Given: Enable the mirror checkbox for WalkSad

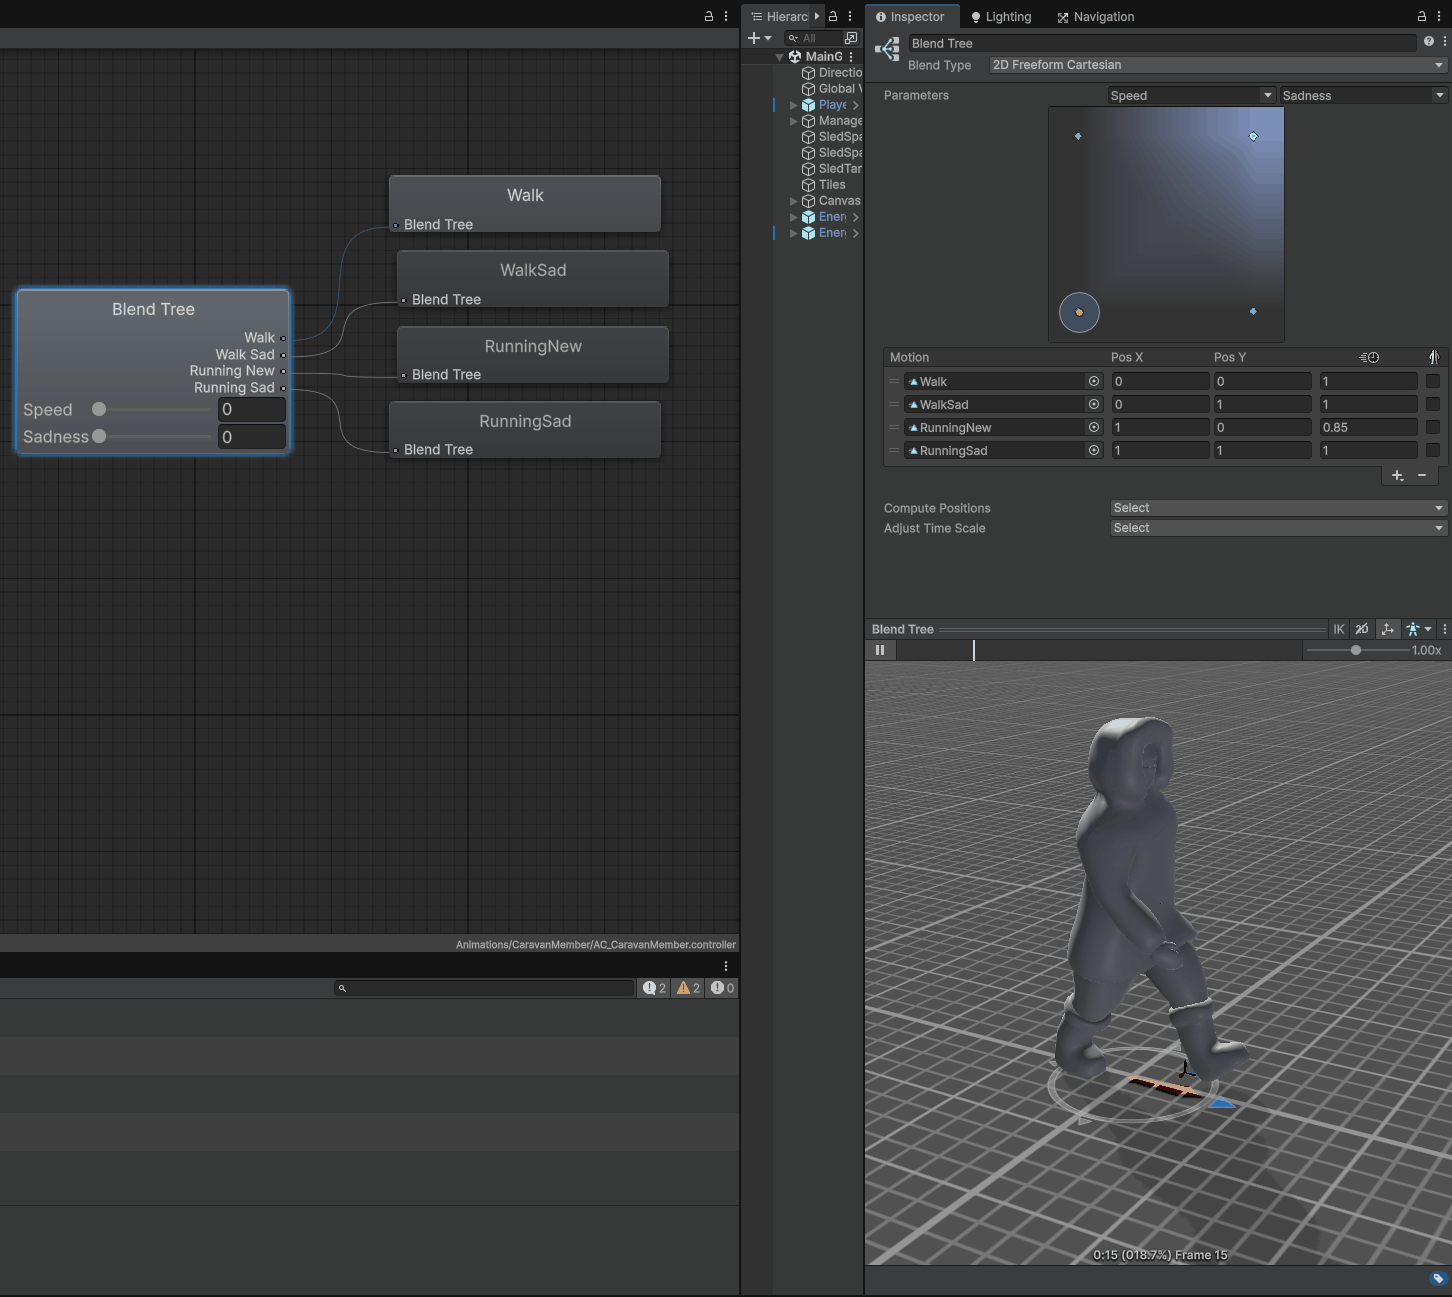Looking at the screenshot, I should click(1434, 404).
